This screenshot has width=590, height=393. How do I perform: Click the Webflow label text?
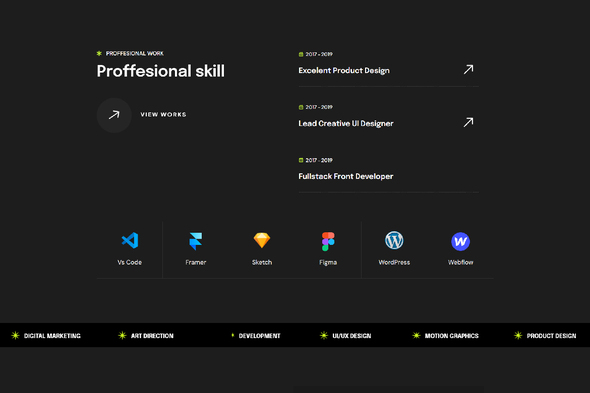(461, 262)
